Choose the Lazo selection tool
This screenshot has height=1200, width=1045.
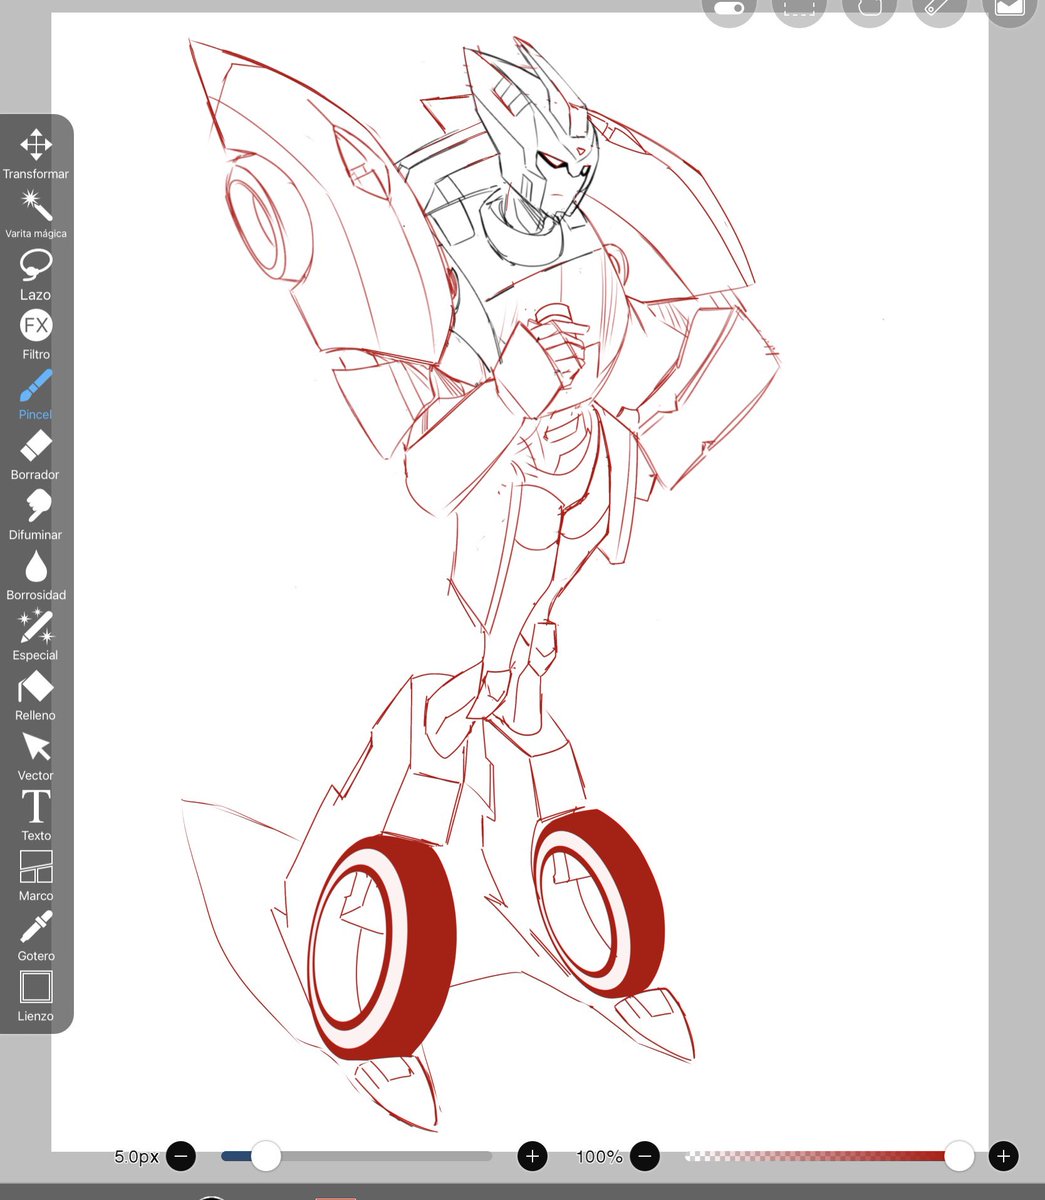pyautogui.click(x=36, y=275)
